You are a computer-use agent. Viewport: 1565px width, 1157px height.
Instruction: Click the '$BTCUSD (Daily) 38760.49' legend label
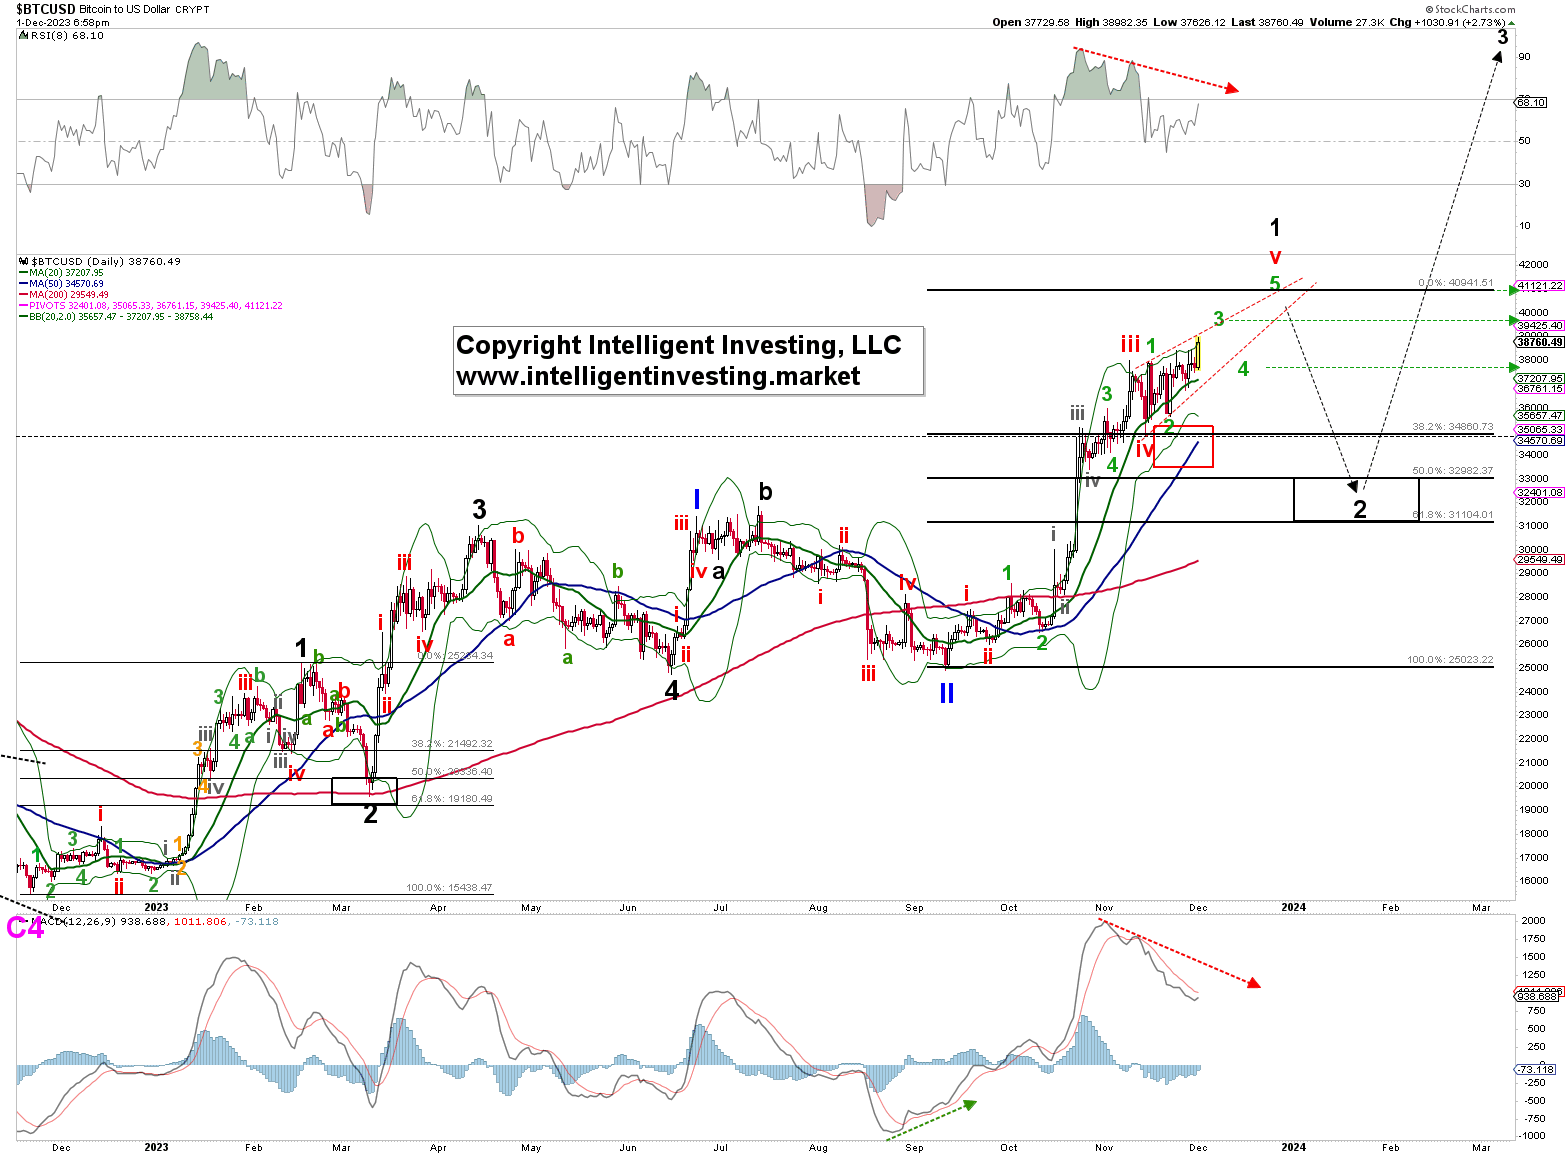[x=106, y=261]
